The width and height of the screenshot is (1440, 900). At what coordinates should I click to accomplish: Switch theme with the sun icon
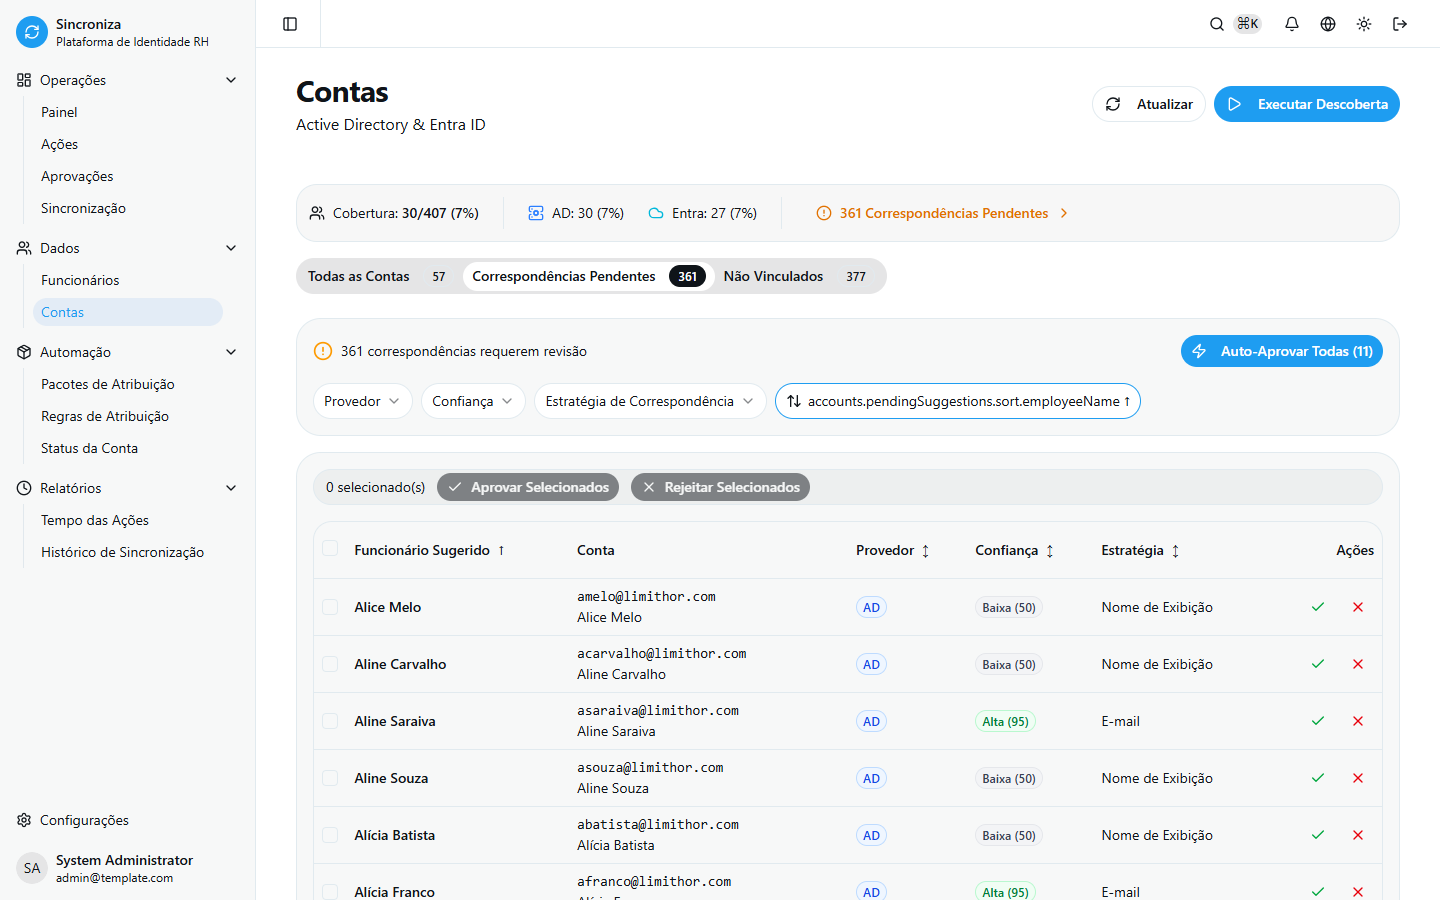[x=1364, y=24]
